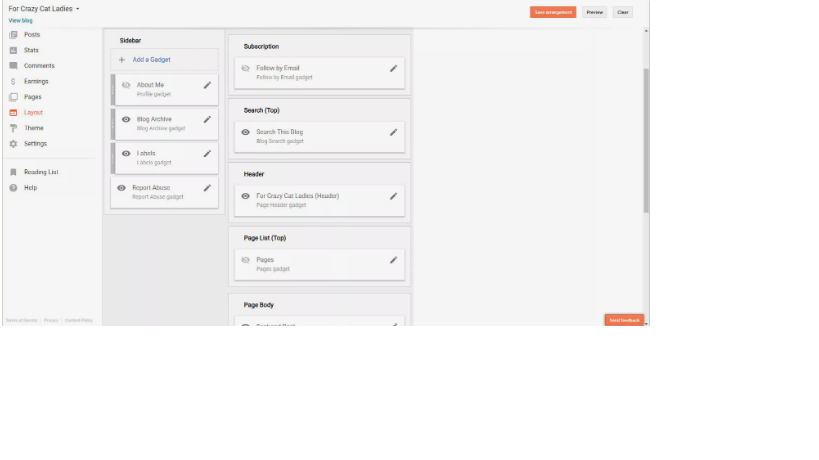This screenshot has width=819, height=460.
Task: Open the Help menu item
Action: [30, 188]
